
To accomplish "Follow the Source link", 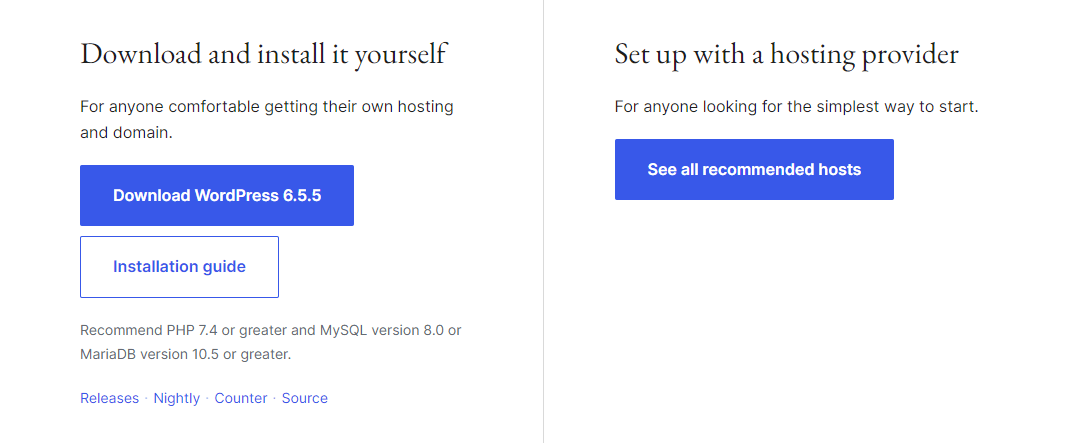I will [305, 398].
